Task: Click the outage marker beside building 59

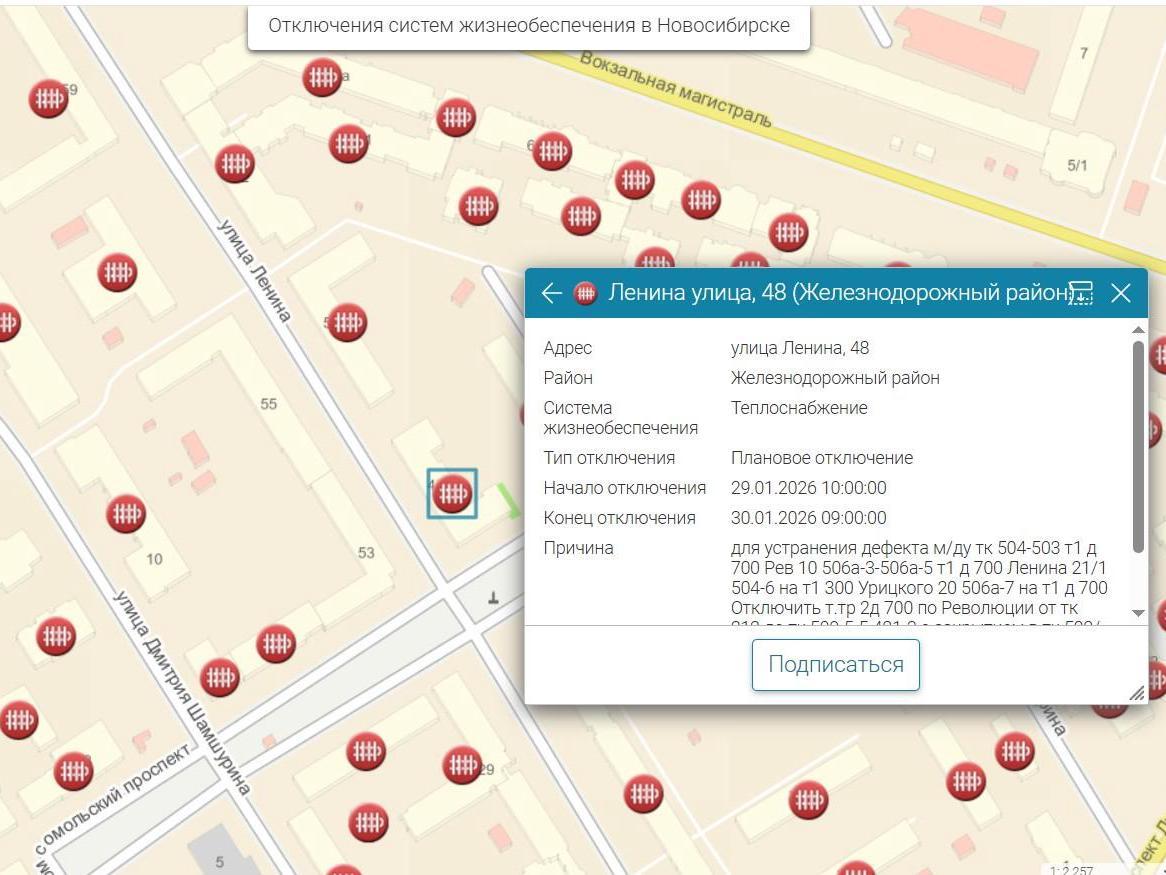Action: click(47, 98)
